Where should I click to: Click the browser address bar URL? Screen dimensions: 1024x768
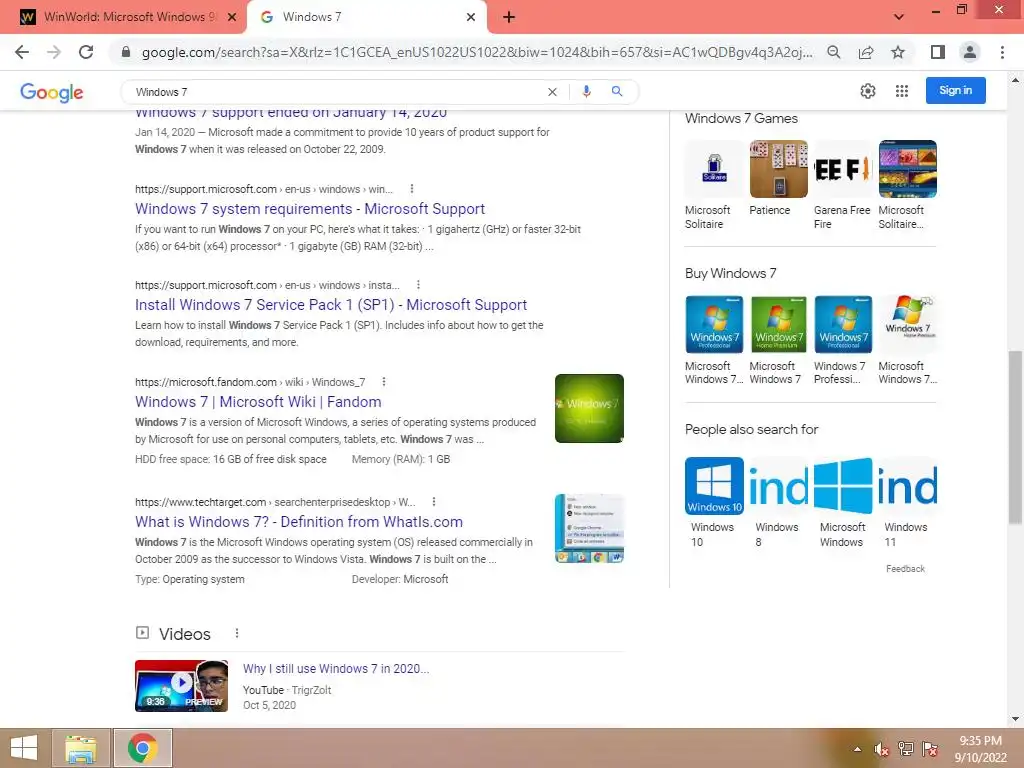477,52
